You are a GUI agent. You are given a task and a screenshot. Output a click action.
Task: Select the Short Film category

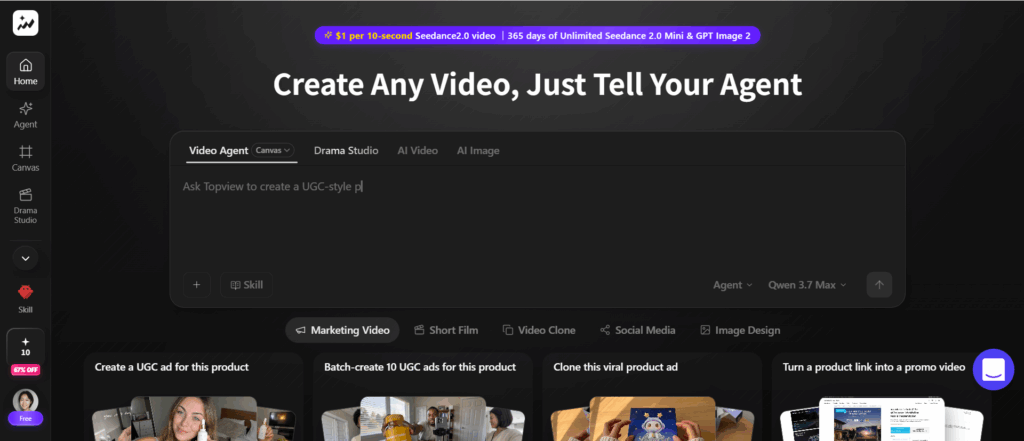446,330
